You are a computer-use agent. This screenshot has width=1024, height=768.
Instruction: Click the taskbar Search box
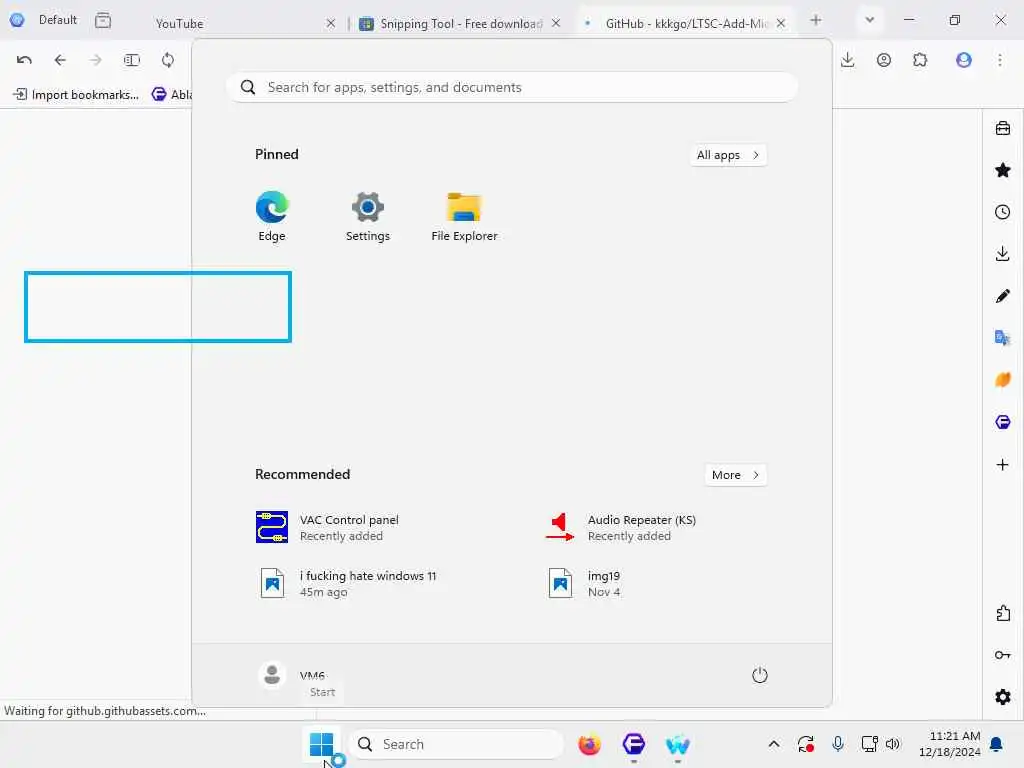tap(456, 744)
